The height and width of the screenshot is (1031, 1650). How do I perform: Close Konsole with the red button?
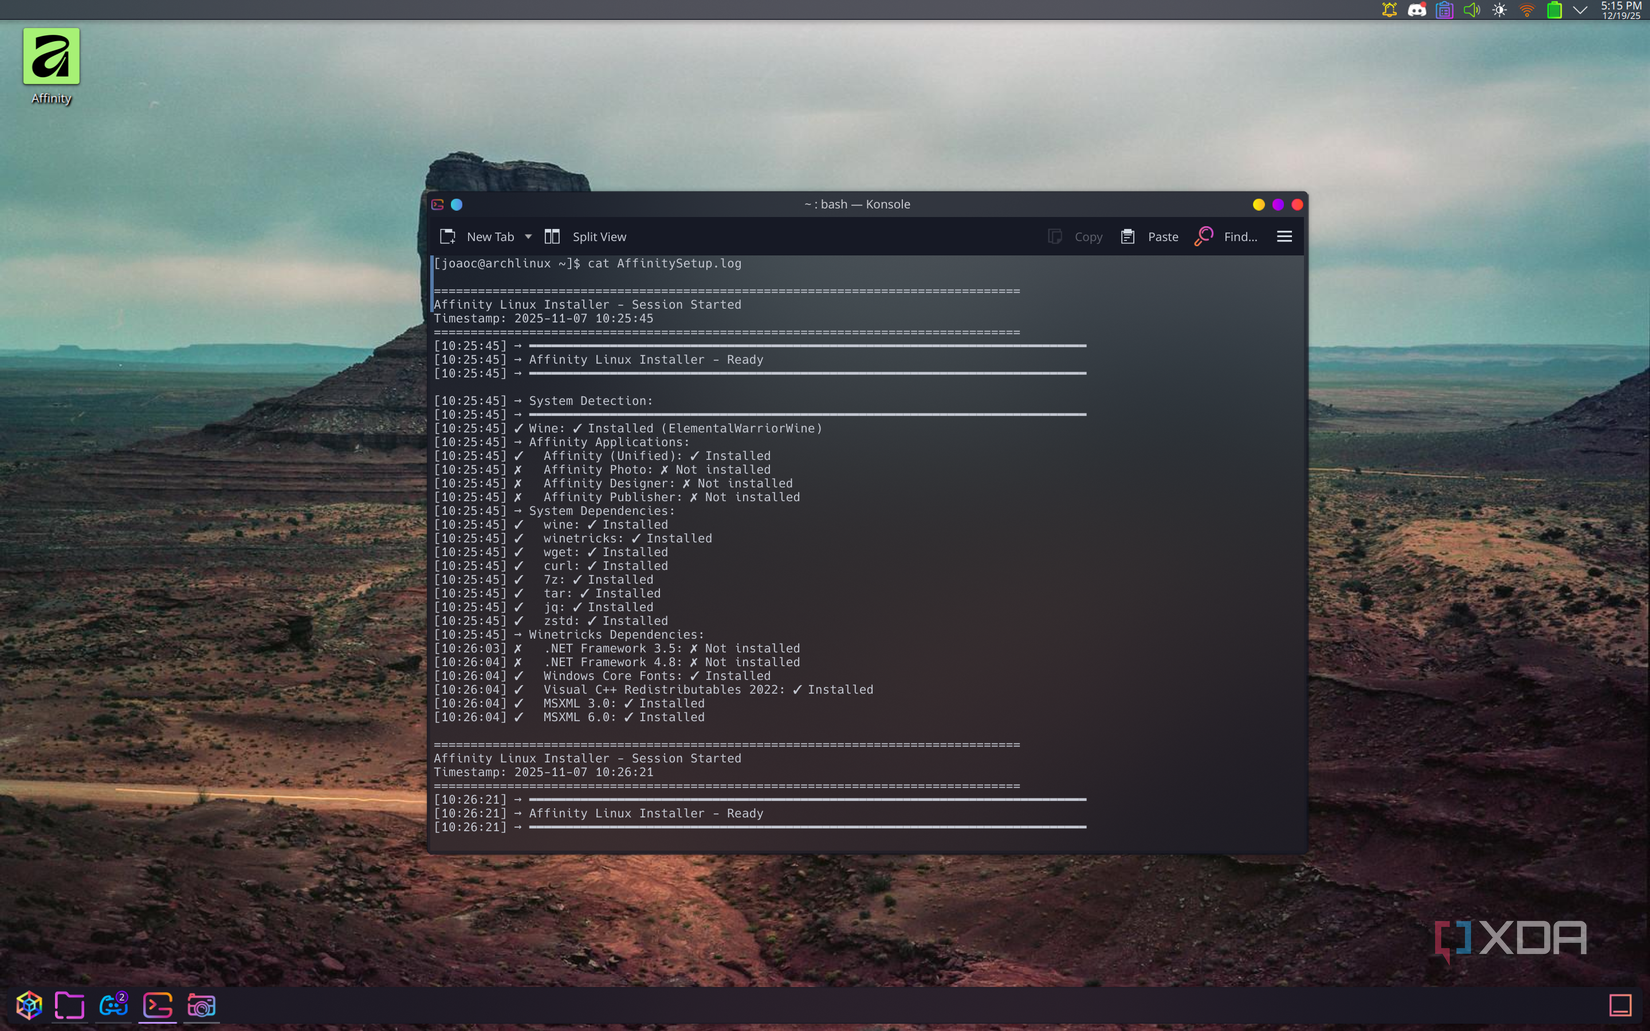[x=1297, y=204]
